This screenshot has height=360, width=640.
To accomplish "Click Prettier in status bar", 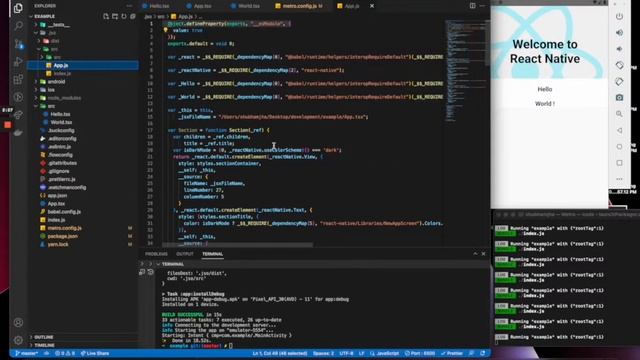I will click(x=451, y=353).
